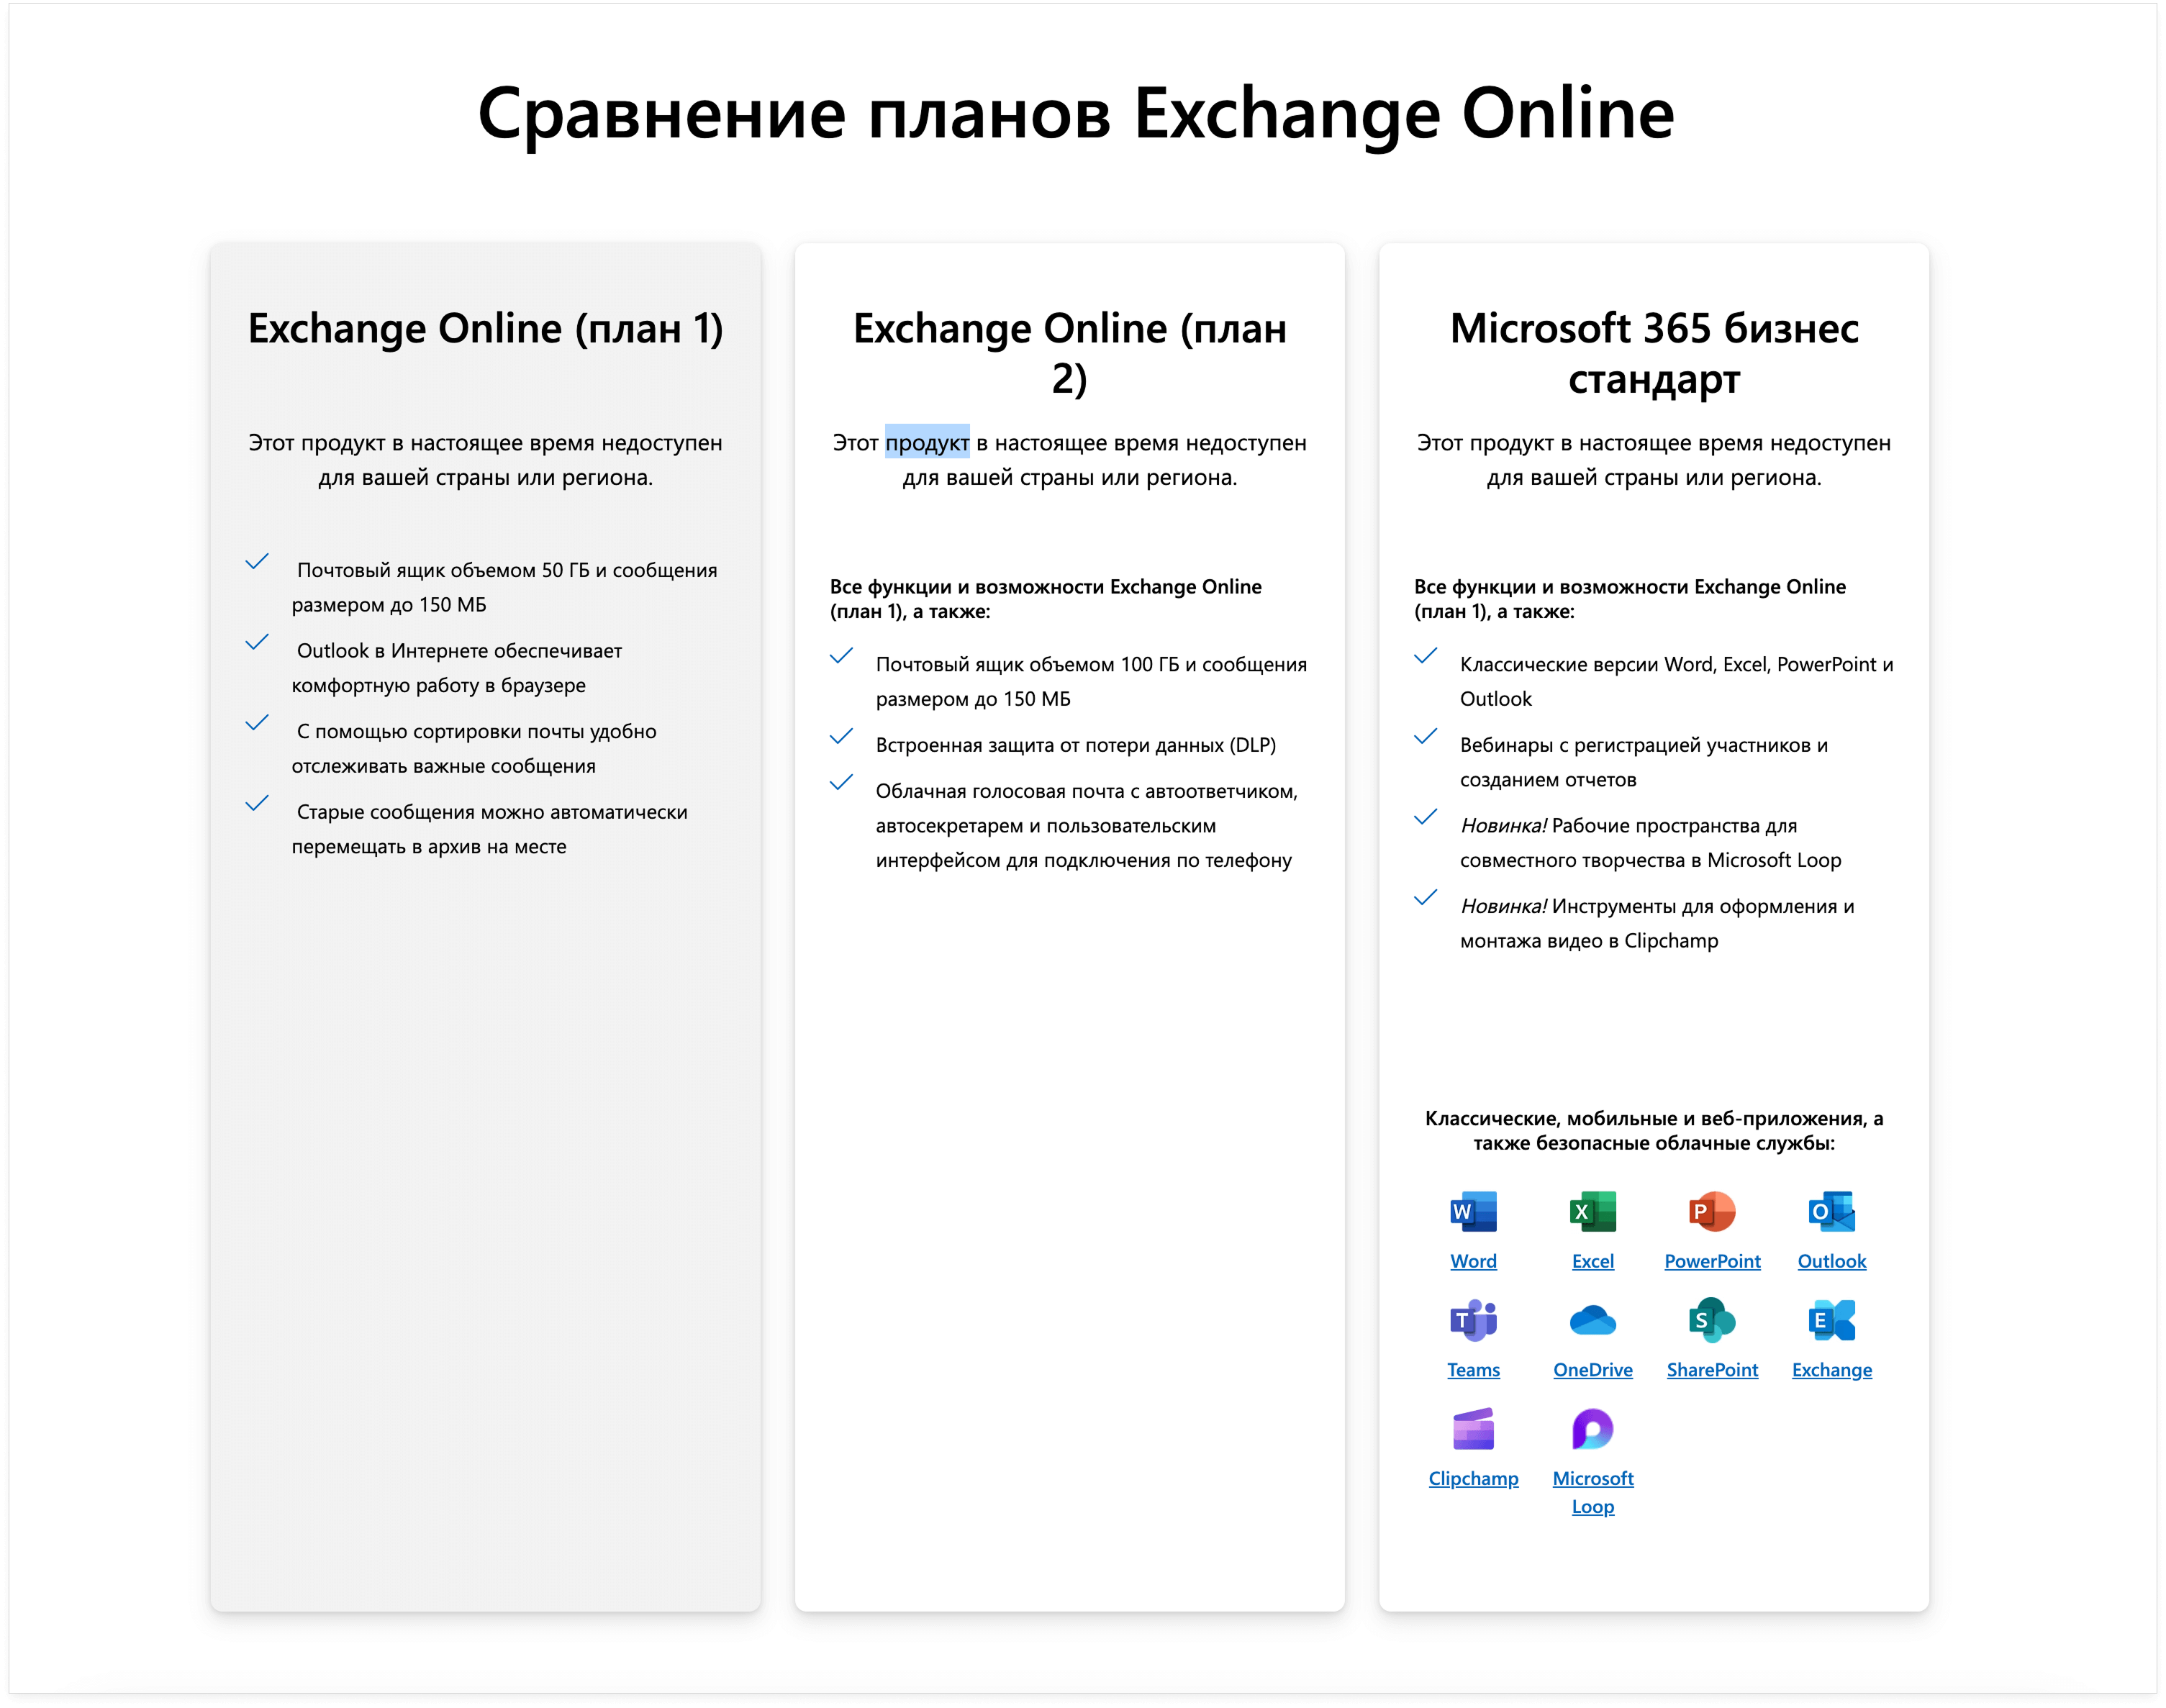Click the checkmark beside сортировки почты item
The width and height of the screenshot is (2166, 1708).
(257, 723)
